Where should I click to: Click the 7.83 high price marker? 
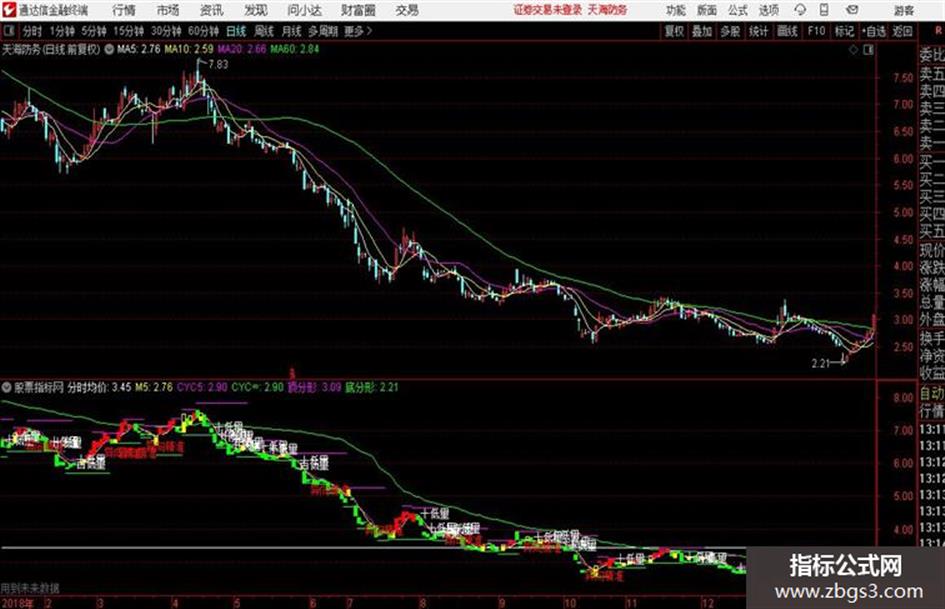pos(218,64)
